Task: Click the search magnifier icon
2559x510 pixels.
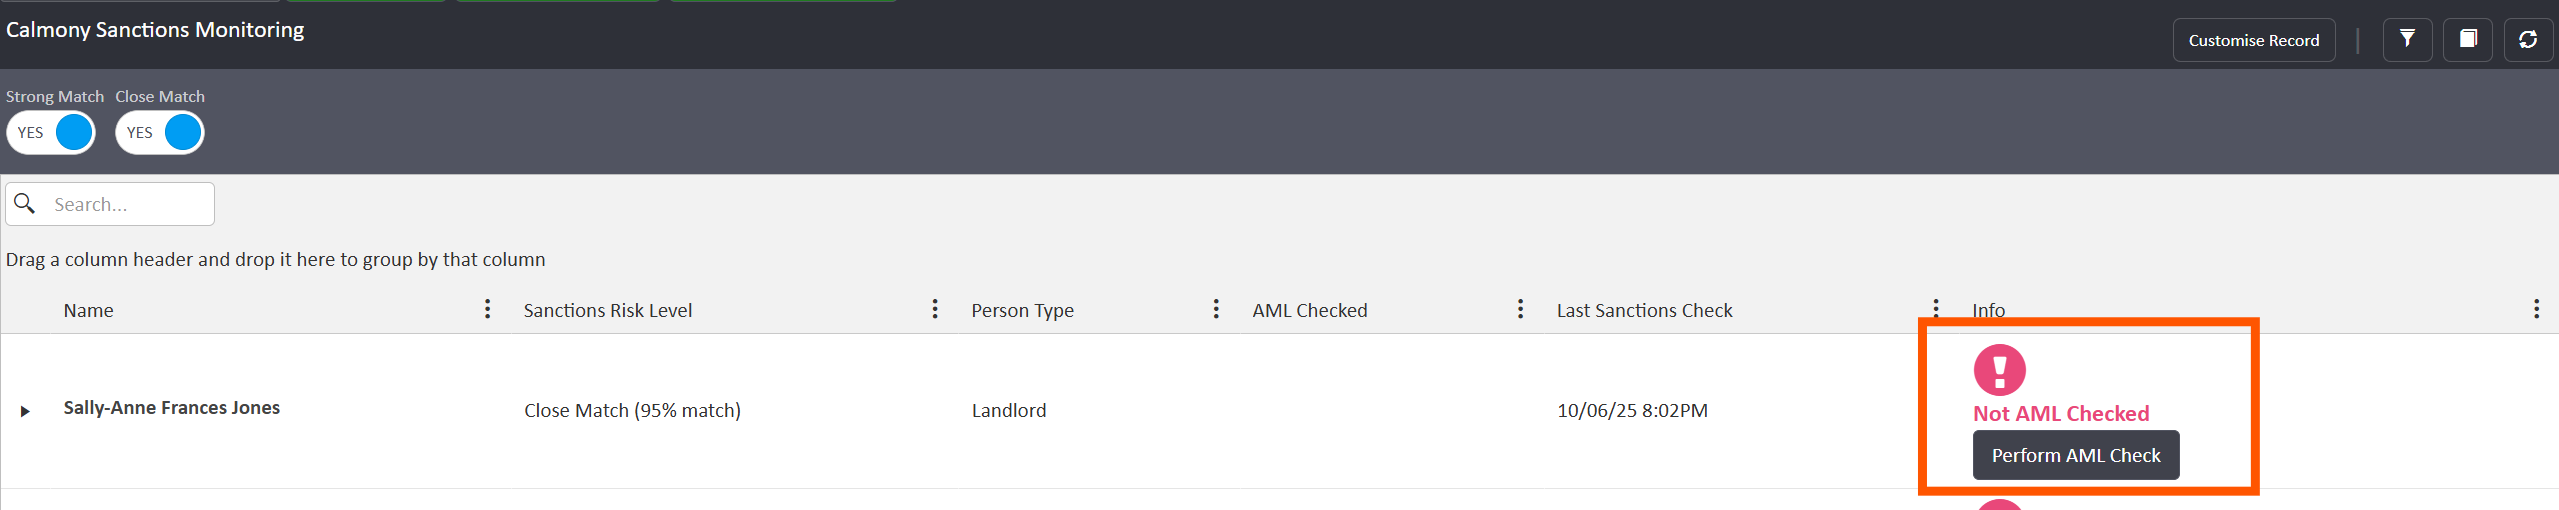Action: pos(25,204)
